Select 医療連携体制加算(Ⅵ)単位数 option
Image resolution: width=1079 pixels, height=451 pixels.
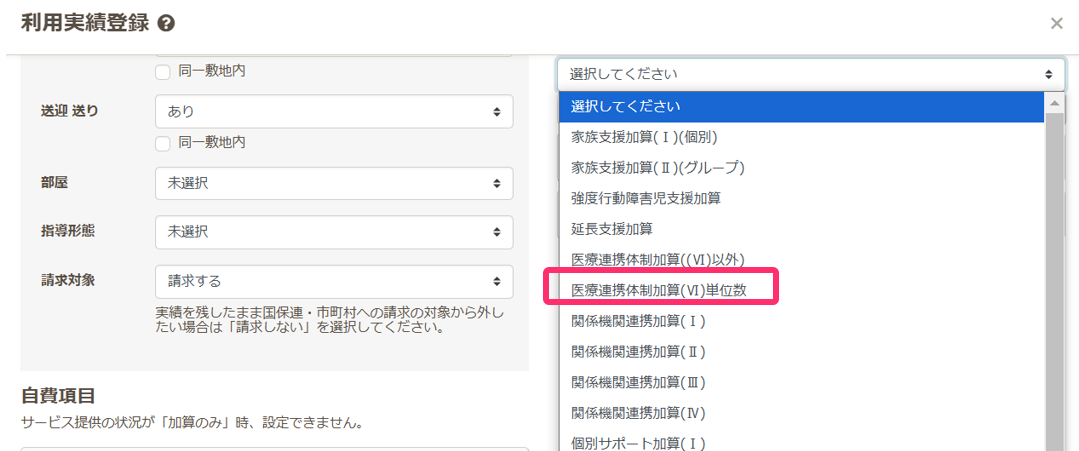click(658, 290)
